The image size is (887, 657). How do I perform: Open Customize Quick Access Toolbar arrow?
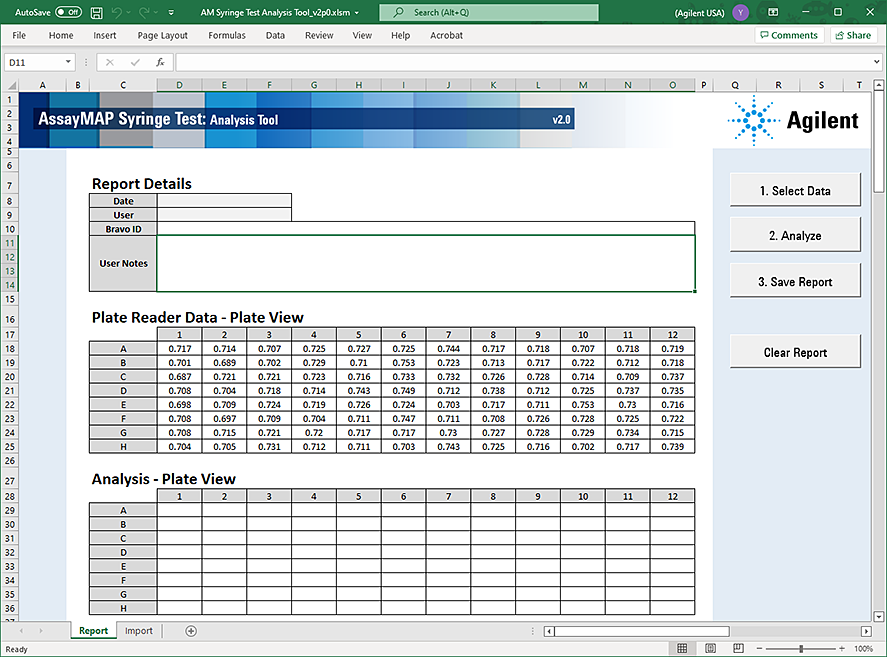pyautogui.click(x=171, y=12)
